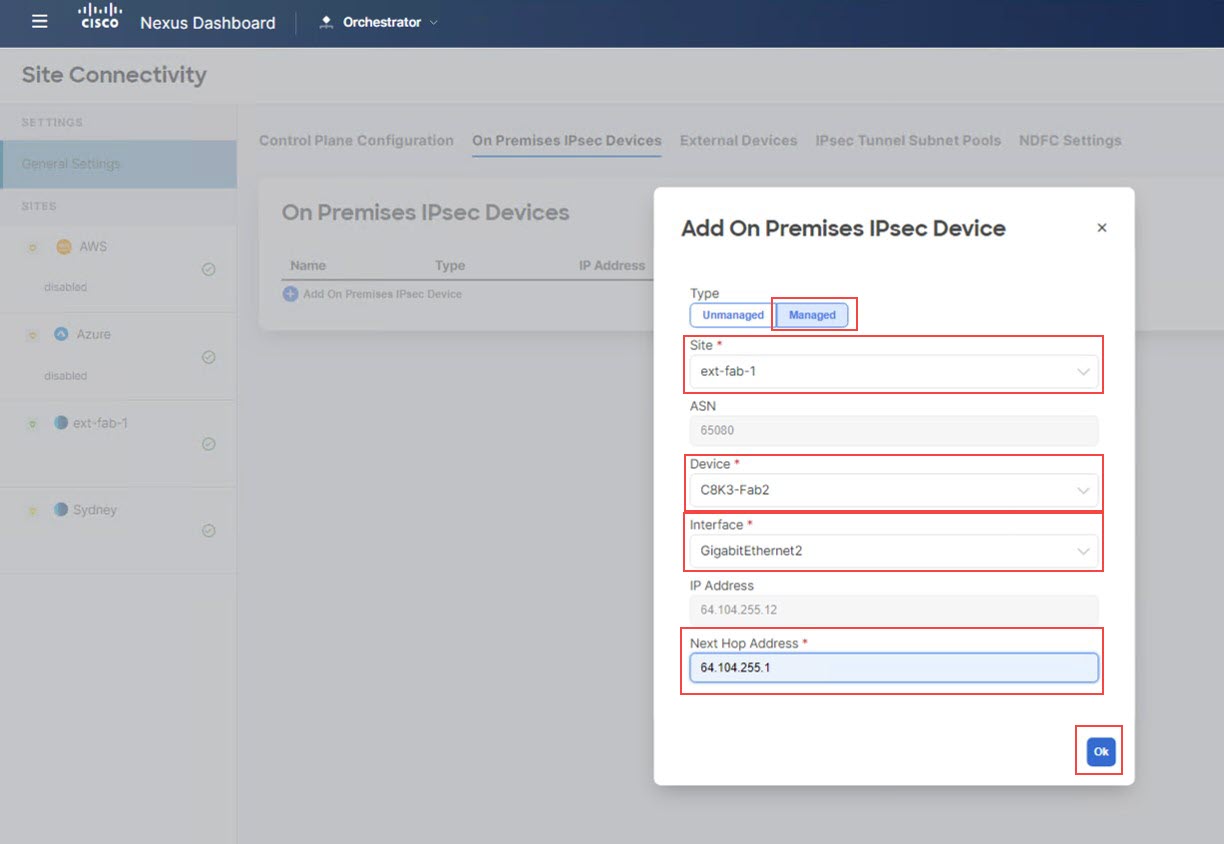
Task: Choose the Unmanaged device type
Action: click(733, 315)
